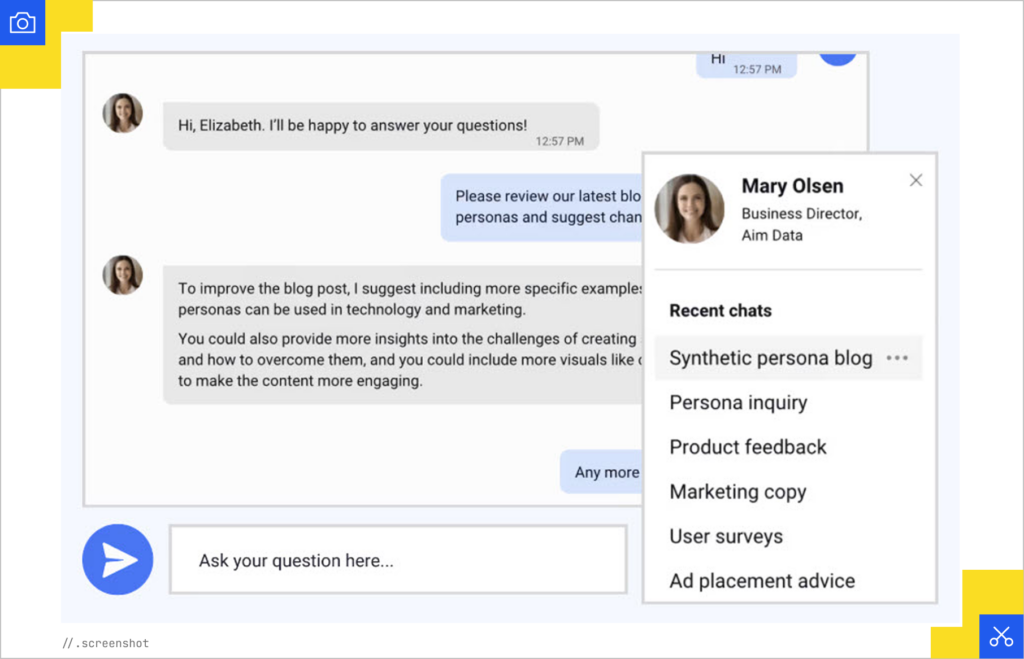Click the Any more message bubble

pos(601,472)
